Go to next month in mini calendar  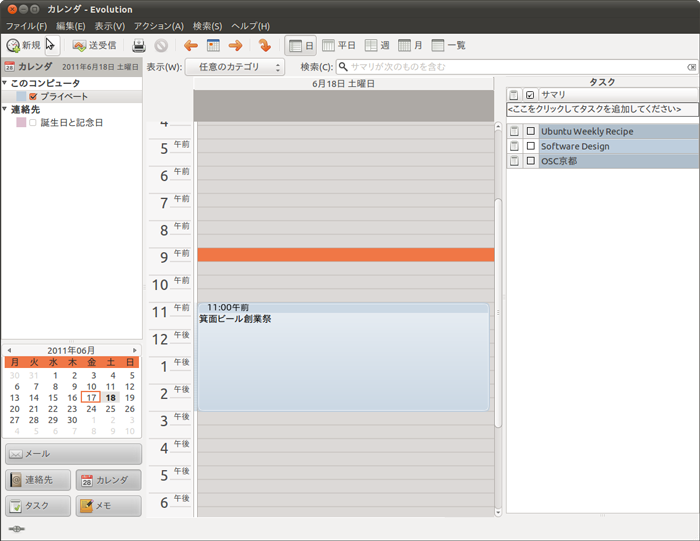pos(134,350)
